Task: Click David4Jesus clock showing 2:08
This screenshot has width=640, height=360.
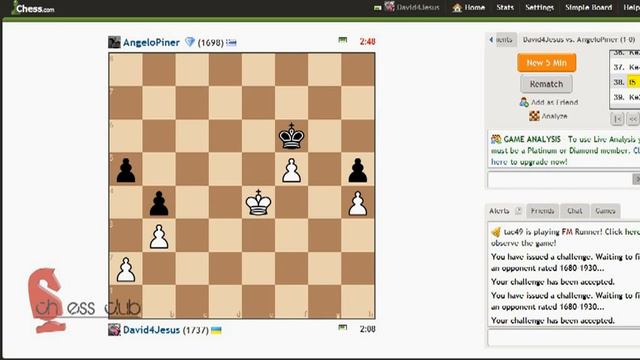Action: [x=367, y=329]
